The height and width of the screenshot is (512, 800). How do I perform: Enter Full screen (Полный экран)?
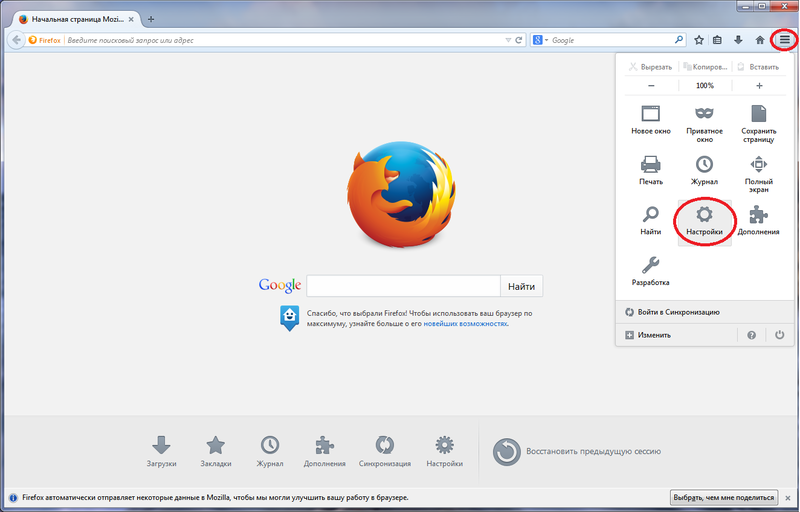pos(759,174)
